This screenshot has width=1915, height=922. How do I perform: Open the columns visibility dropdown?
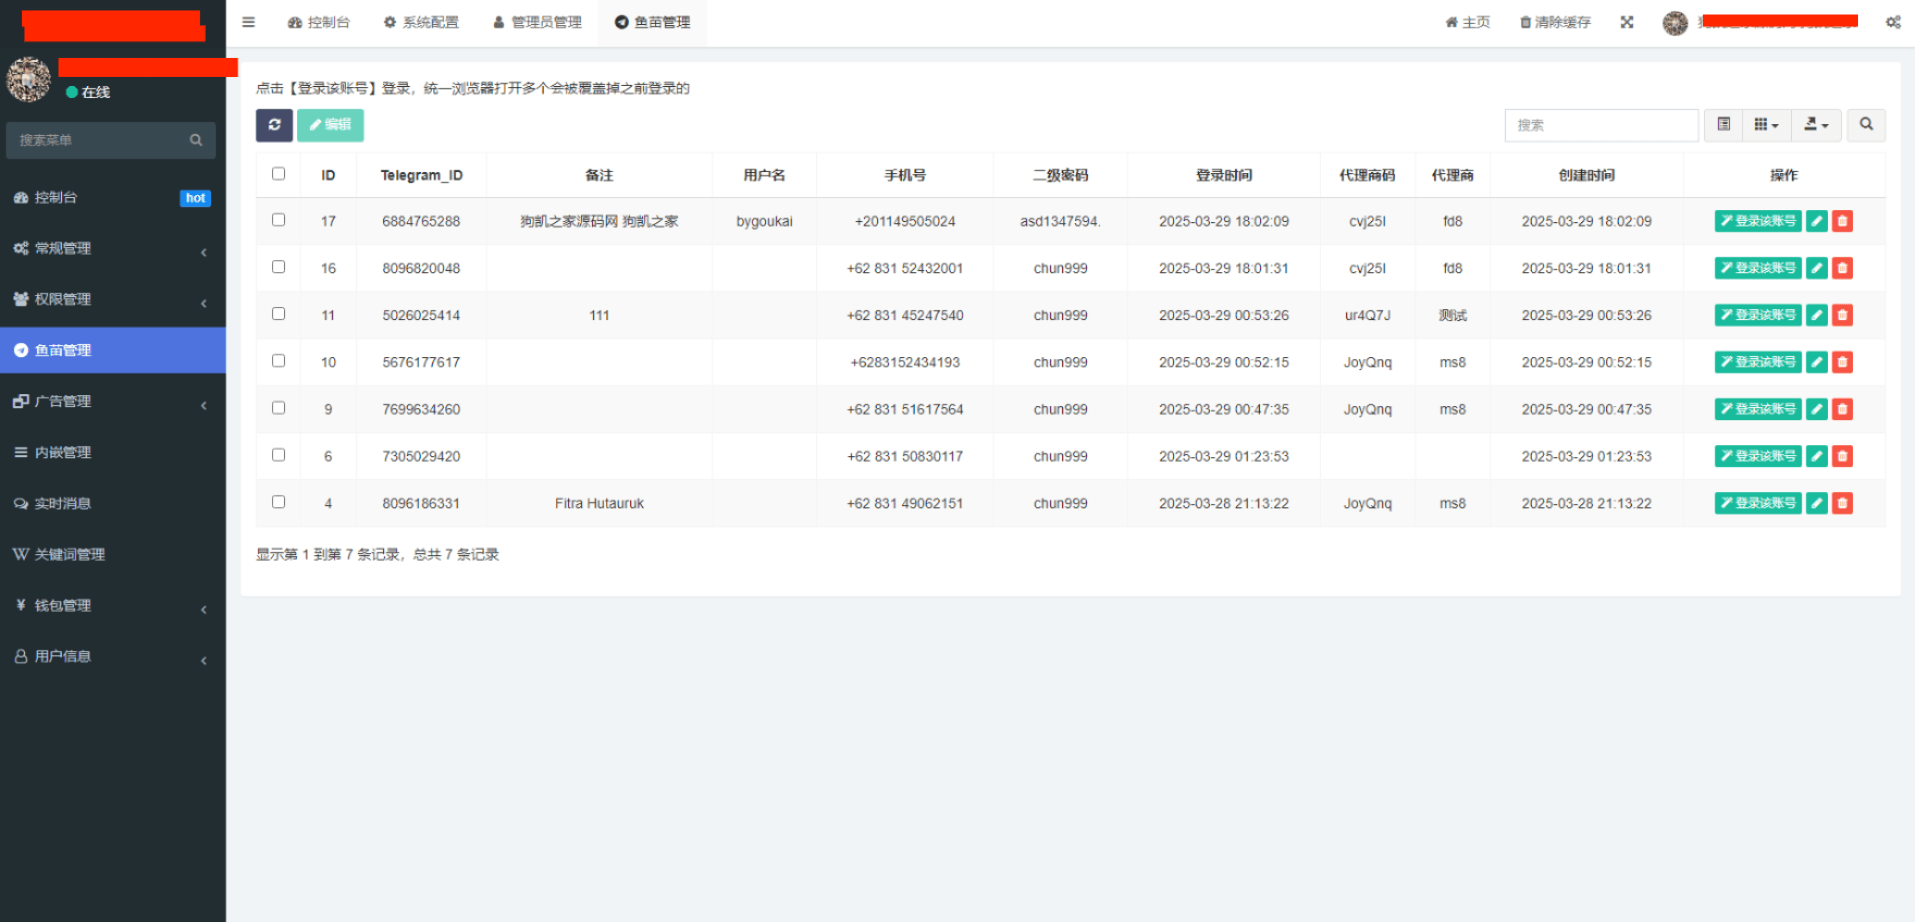coord(1766,125)
